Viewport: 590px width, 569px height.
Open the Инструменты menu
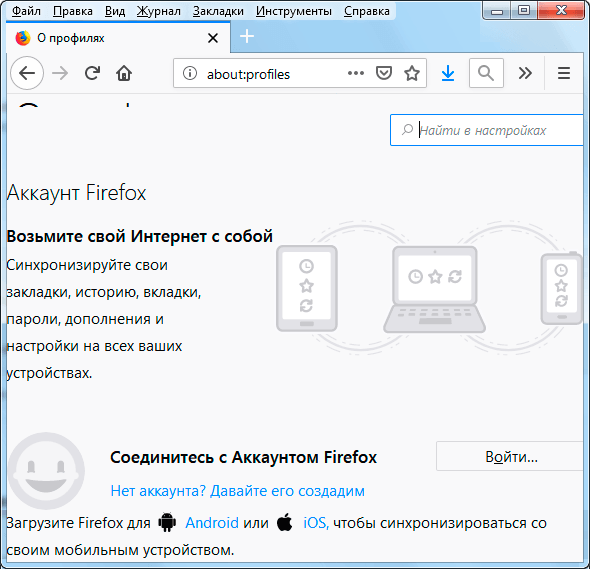(x=293, y=11)
